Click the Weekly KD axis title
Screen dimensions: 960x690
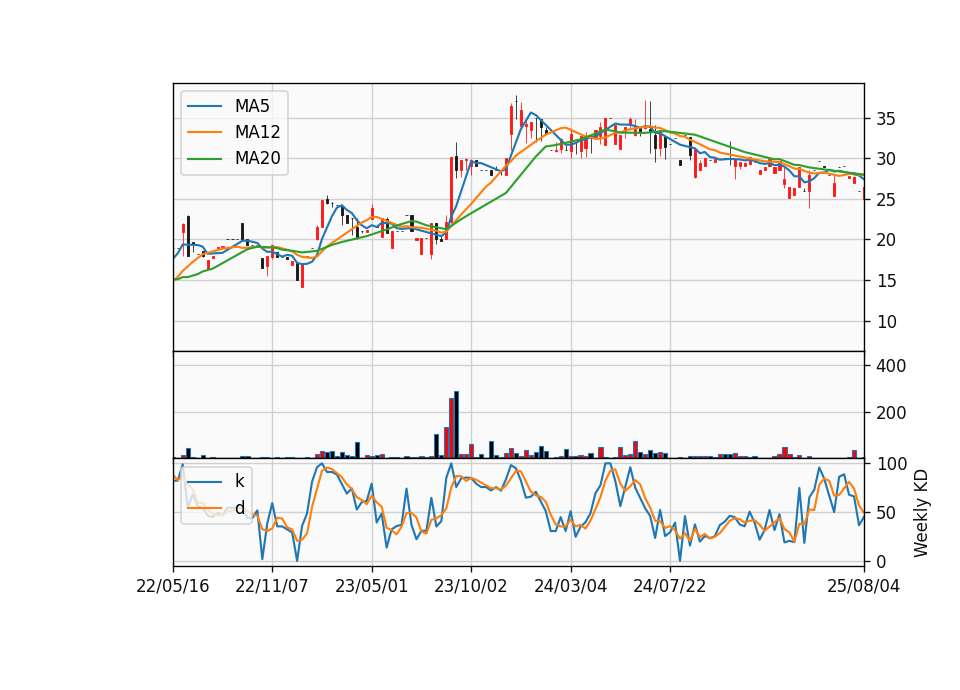[x=921, y=513]
